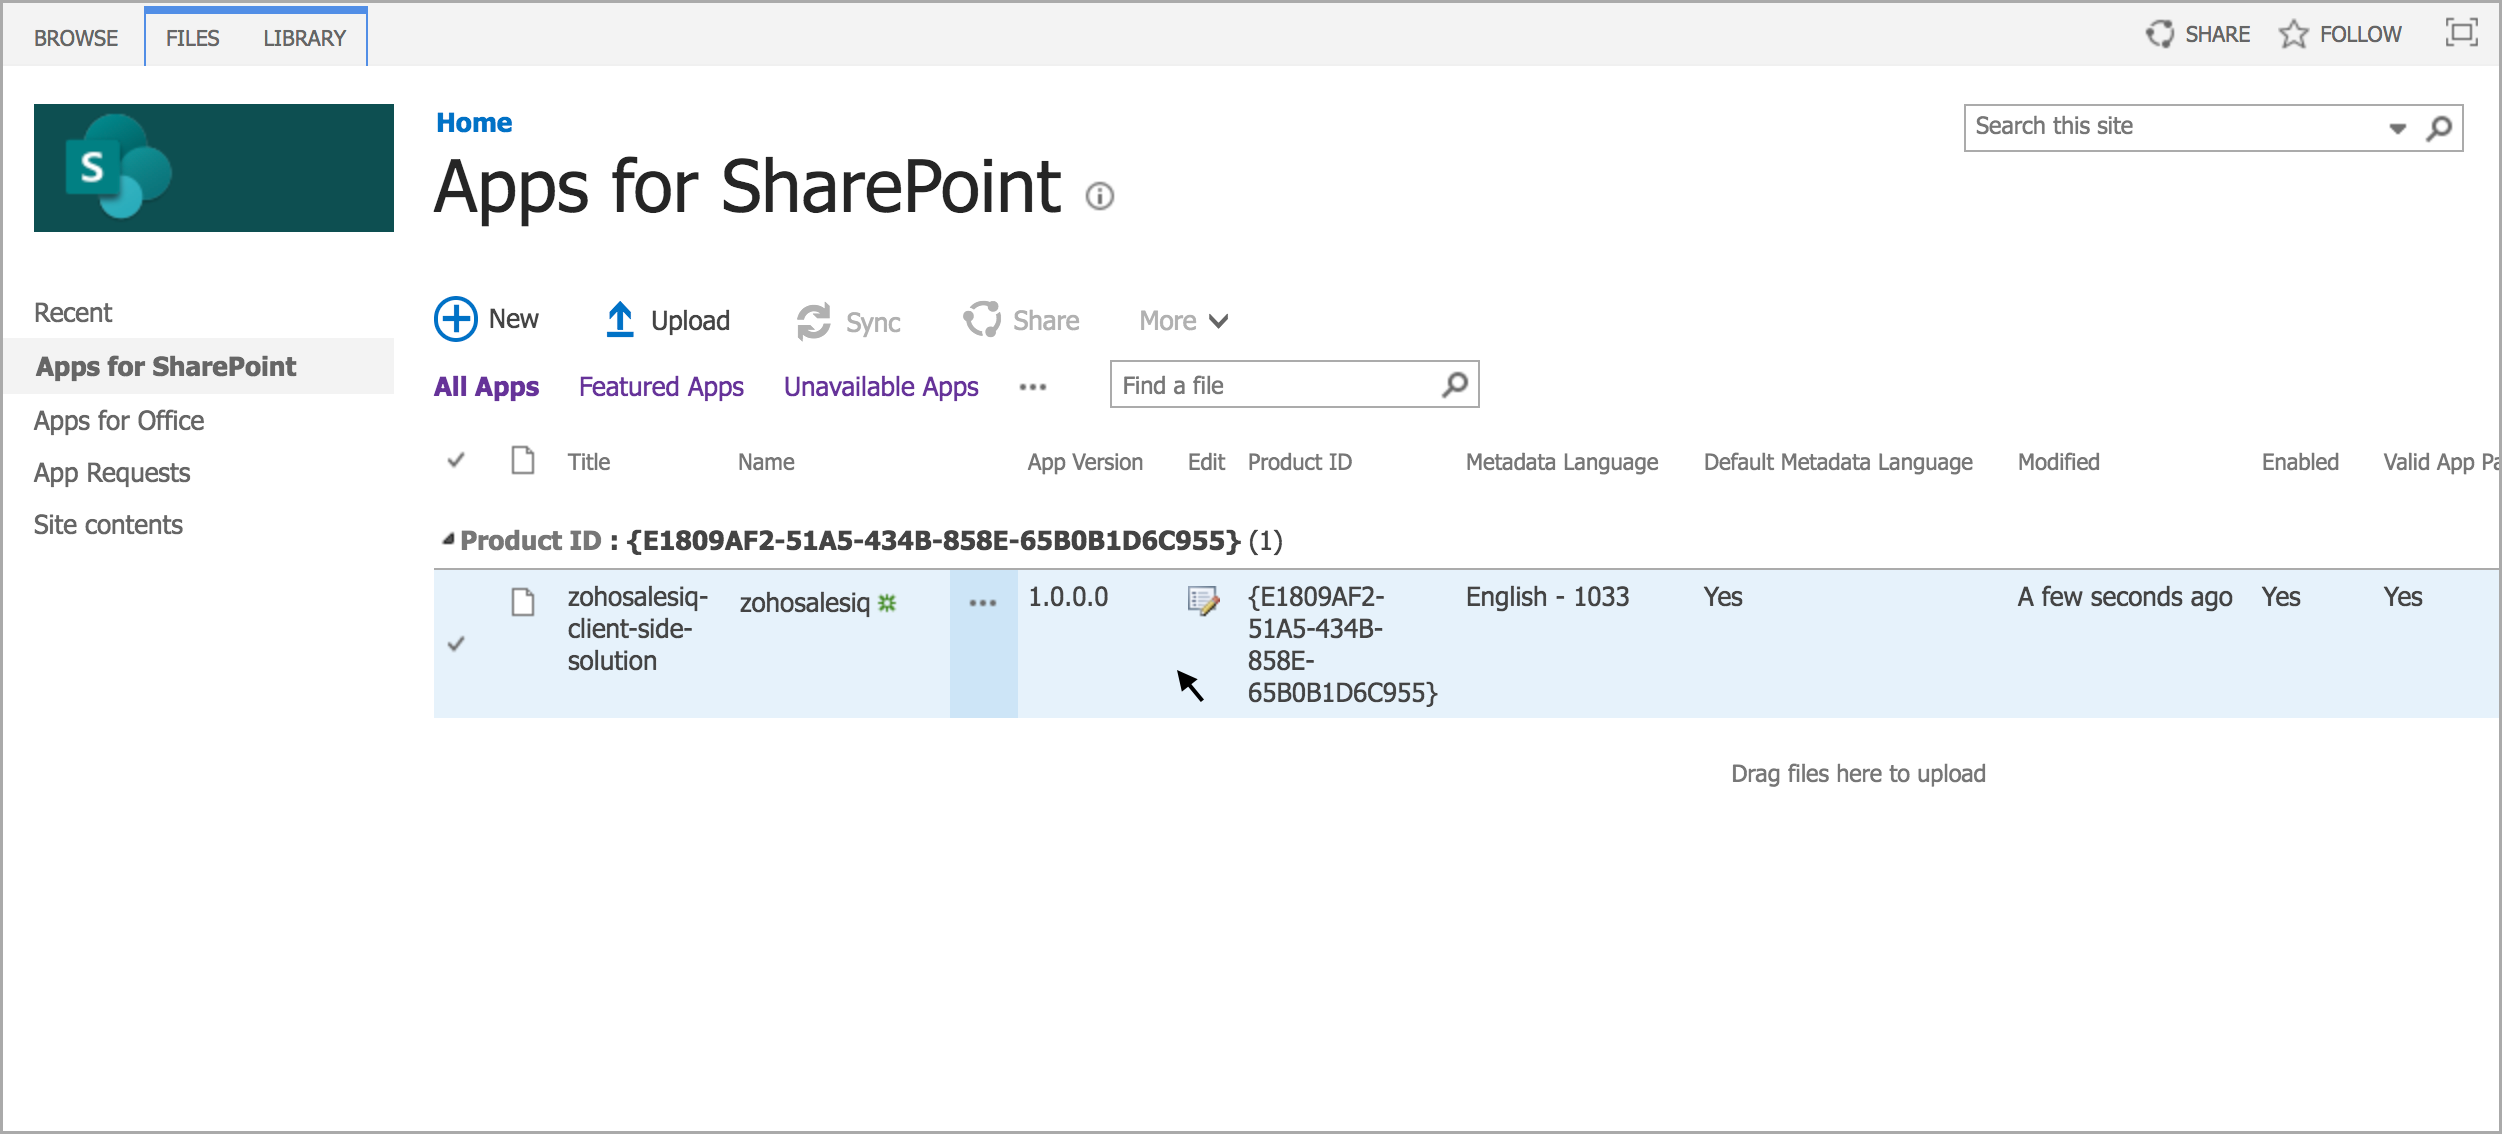
Task: Open the Featured Apps view
Action: [661, 387]
